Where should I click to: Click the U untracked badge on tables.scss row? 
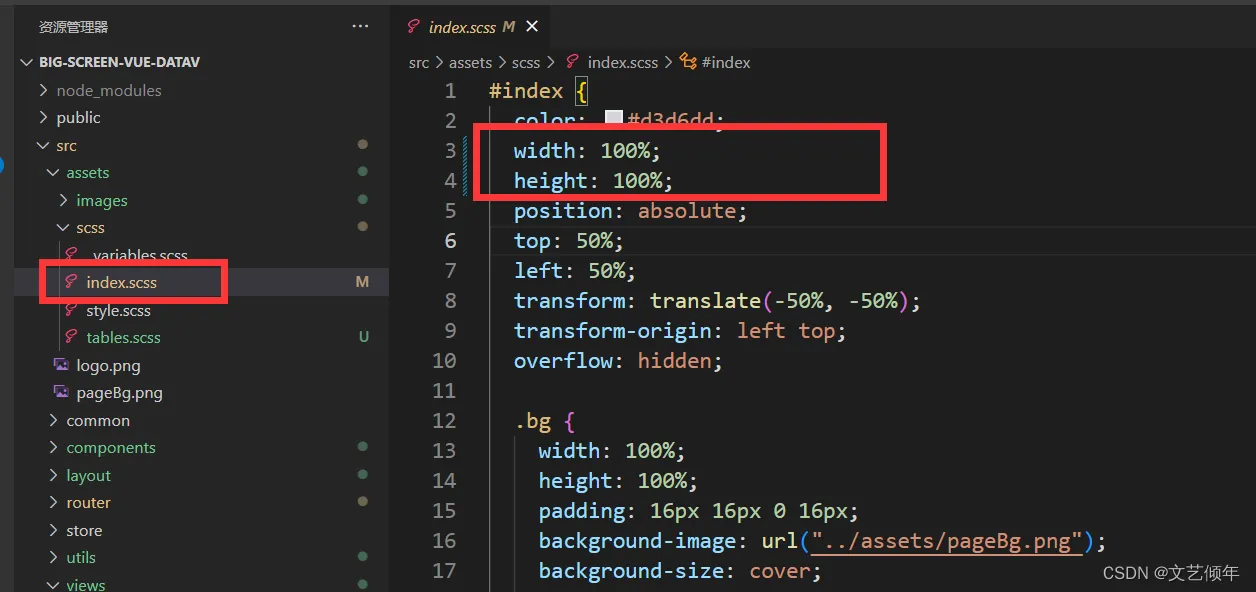[364, 338]
